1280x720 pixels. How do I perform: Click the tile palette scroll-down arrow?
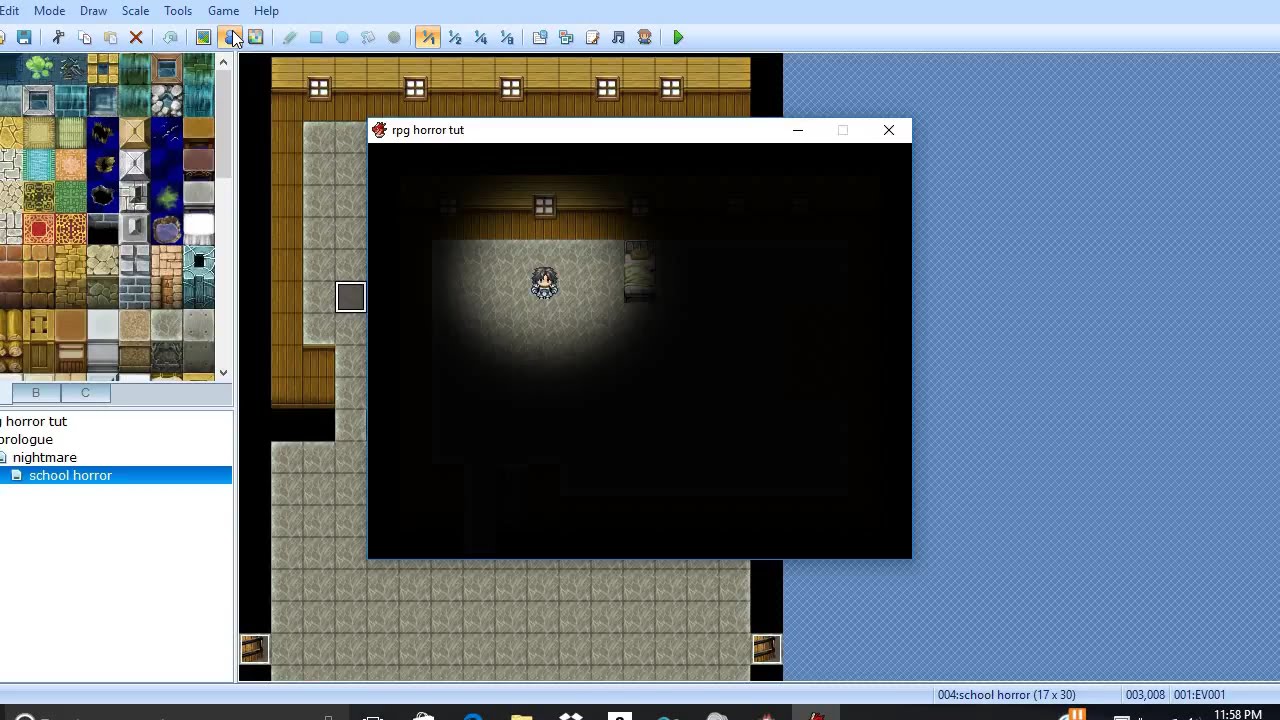click(x=224, y=372)
